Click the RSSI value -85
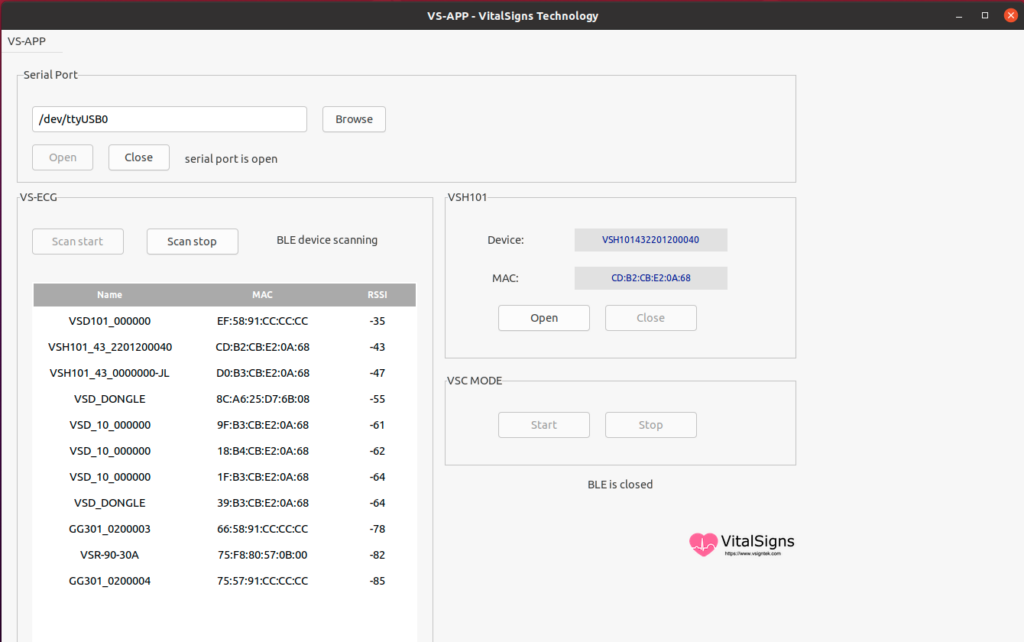1024x642 pixels. pyautogui.click(x=377, y=581)
